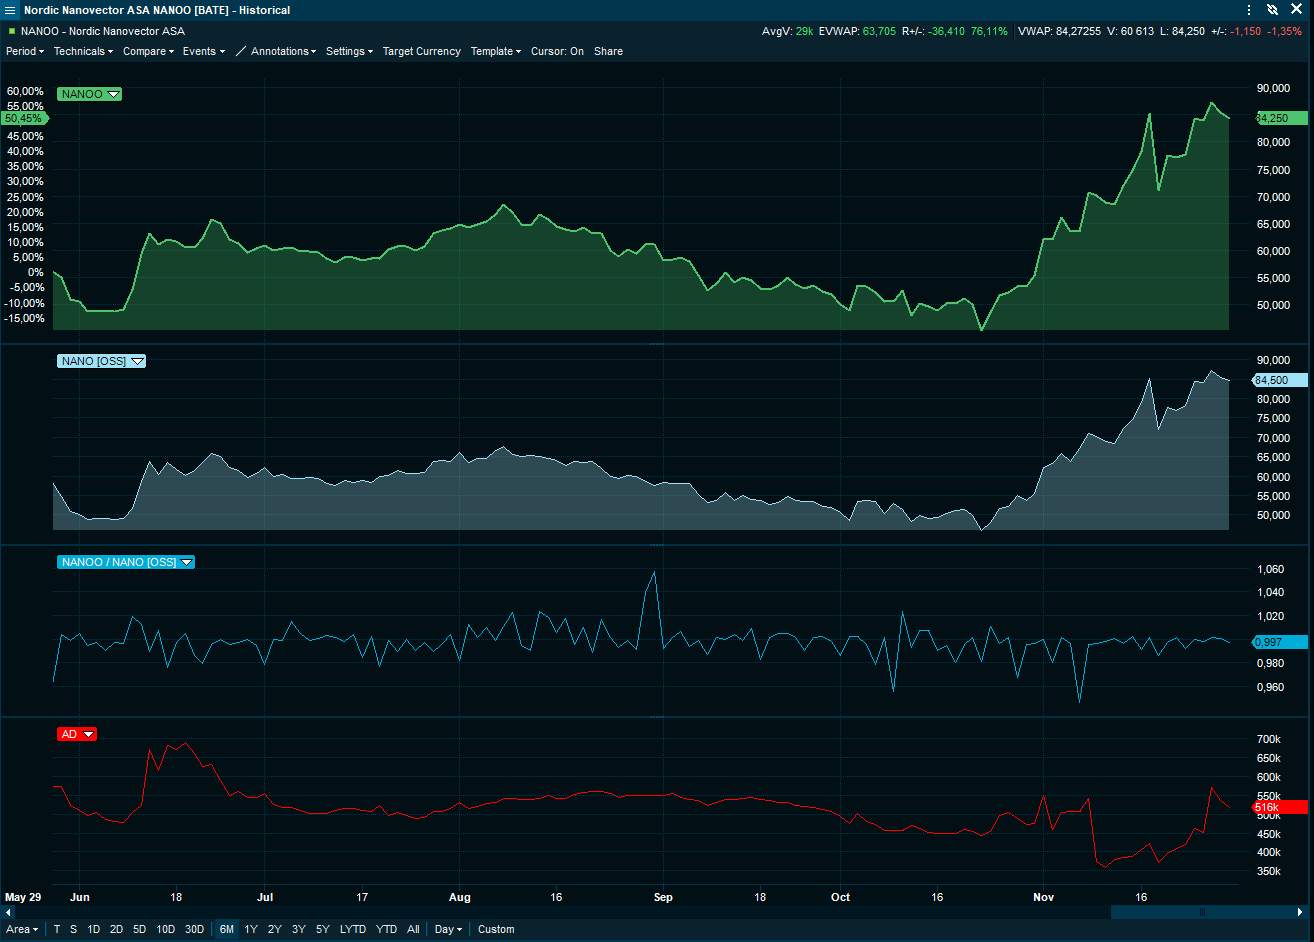
Task: Select the 1Y time range
Action: (x=251, y=929)
